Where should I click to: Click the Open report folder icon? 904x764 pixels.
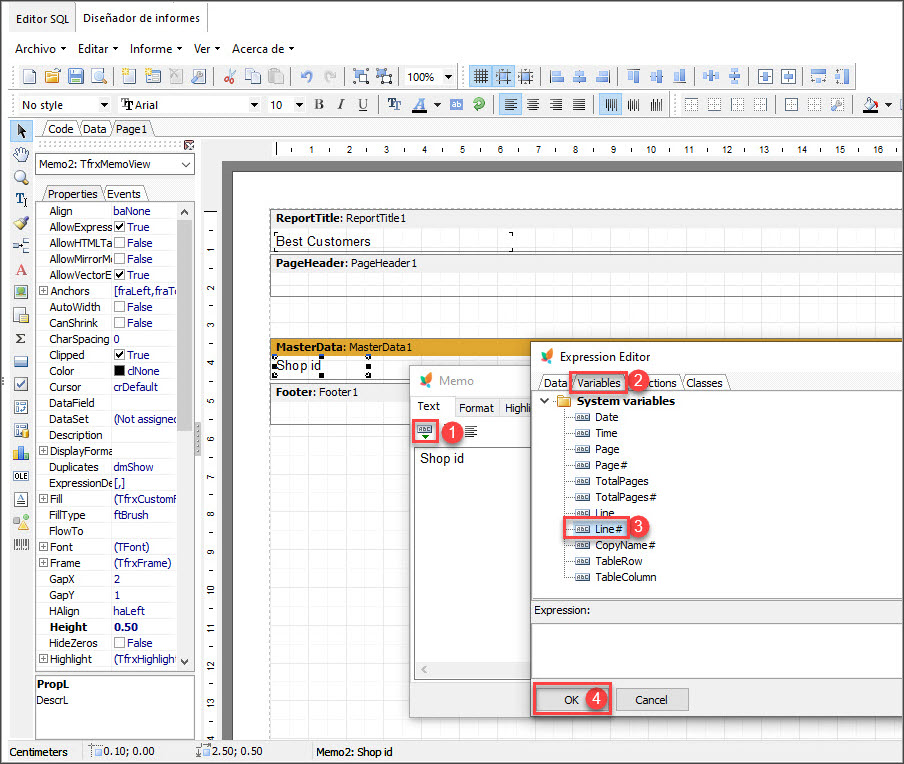point(52,76)
